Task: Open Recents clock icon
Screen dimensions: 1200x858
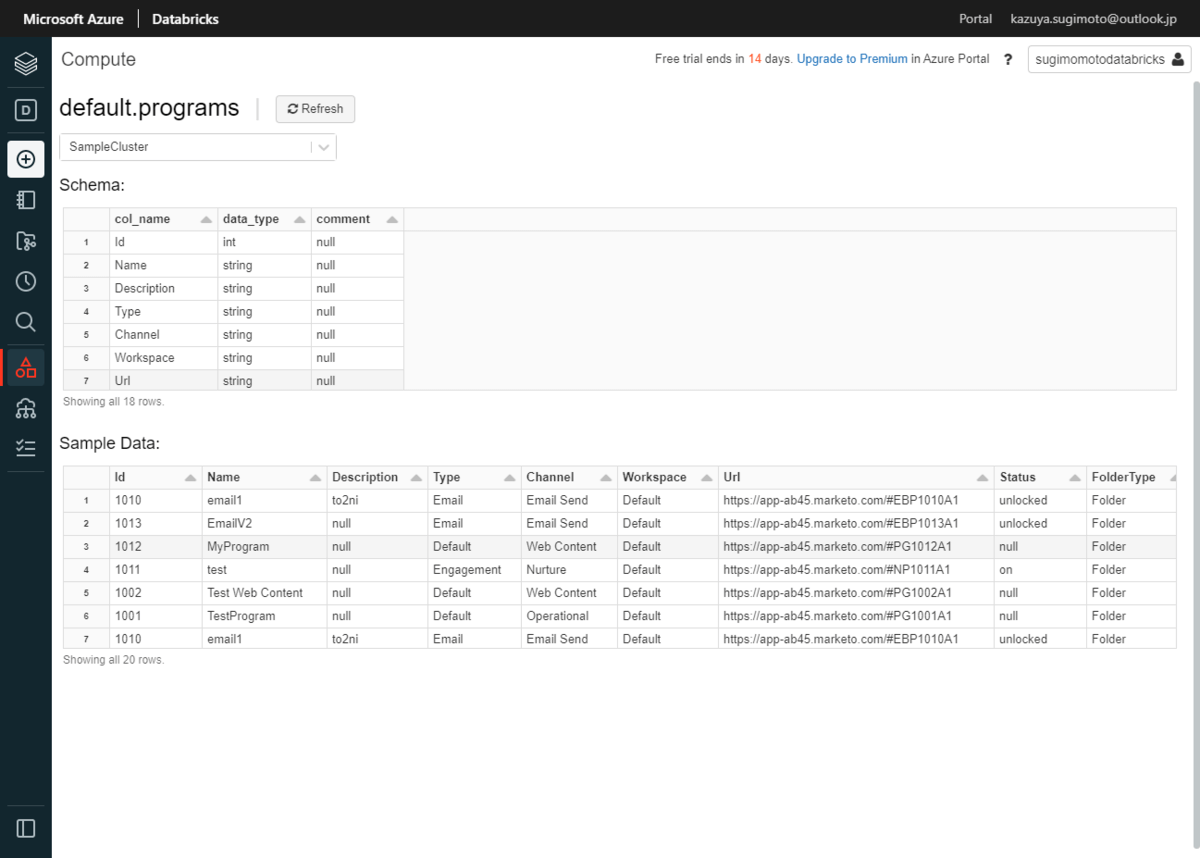Action: pos(26,281)
